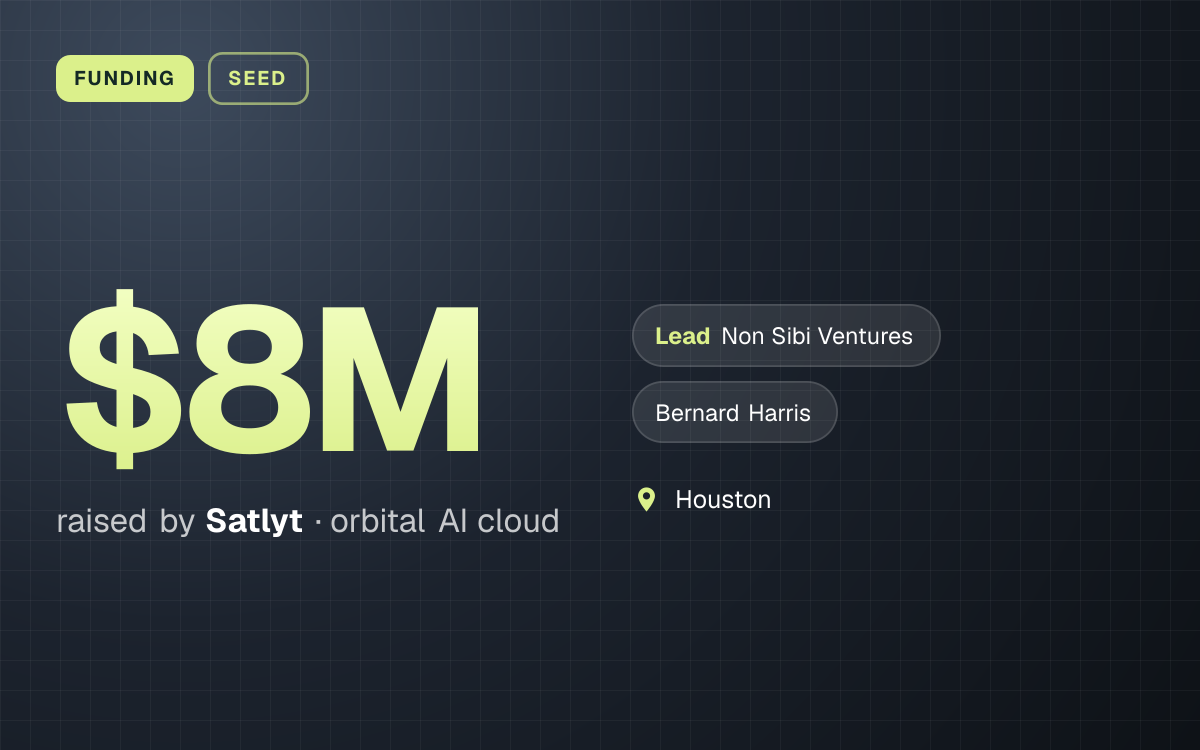This screenshot has height=750, width=1200.
Task: Select the SEED stage badge
Action: 258,78
